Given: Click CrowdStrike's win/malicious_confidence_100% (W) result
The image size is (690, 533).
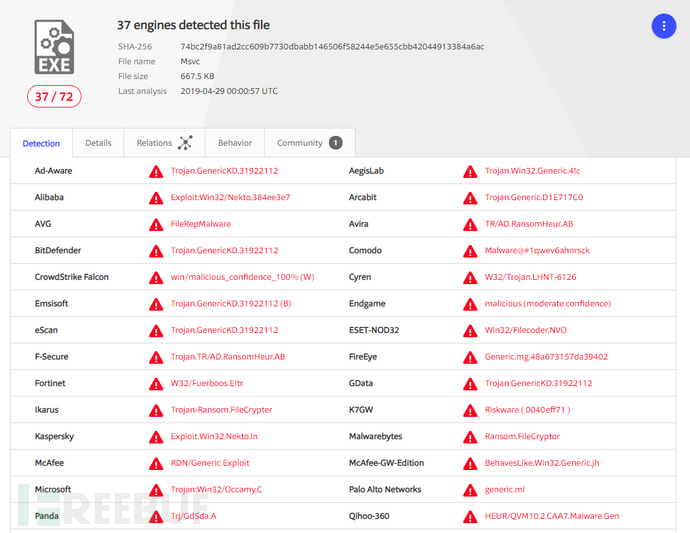Looking at the screenshot, I should [x=242, y=277].
